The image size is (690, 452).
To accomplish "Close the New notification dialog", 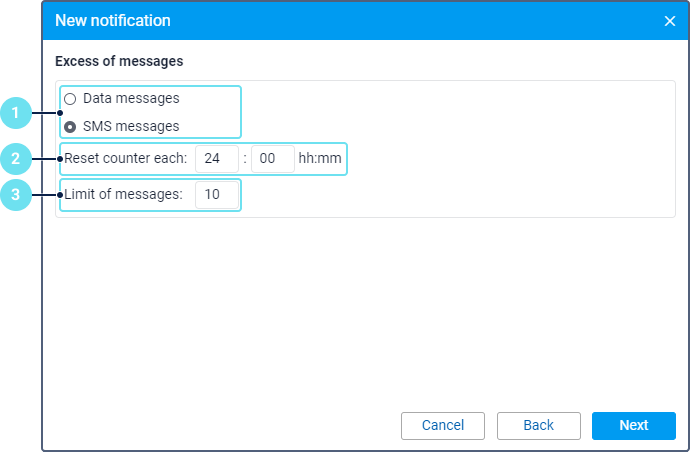I will [x=670, y=21].
